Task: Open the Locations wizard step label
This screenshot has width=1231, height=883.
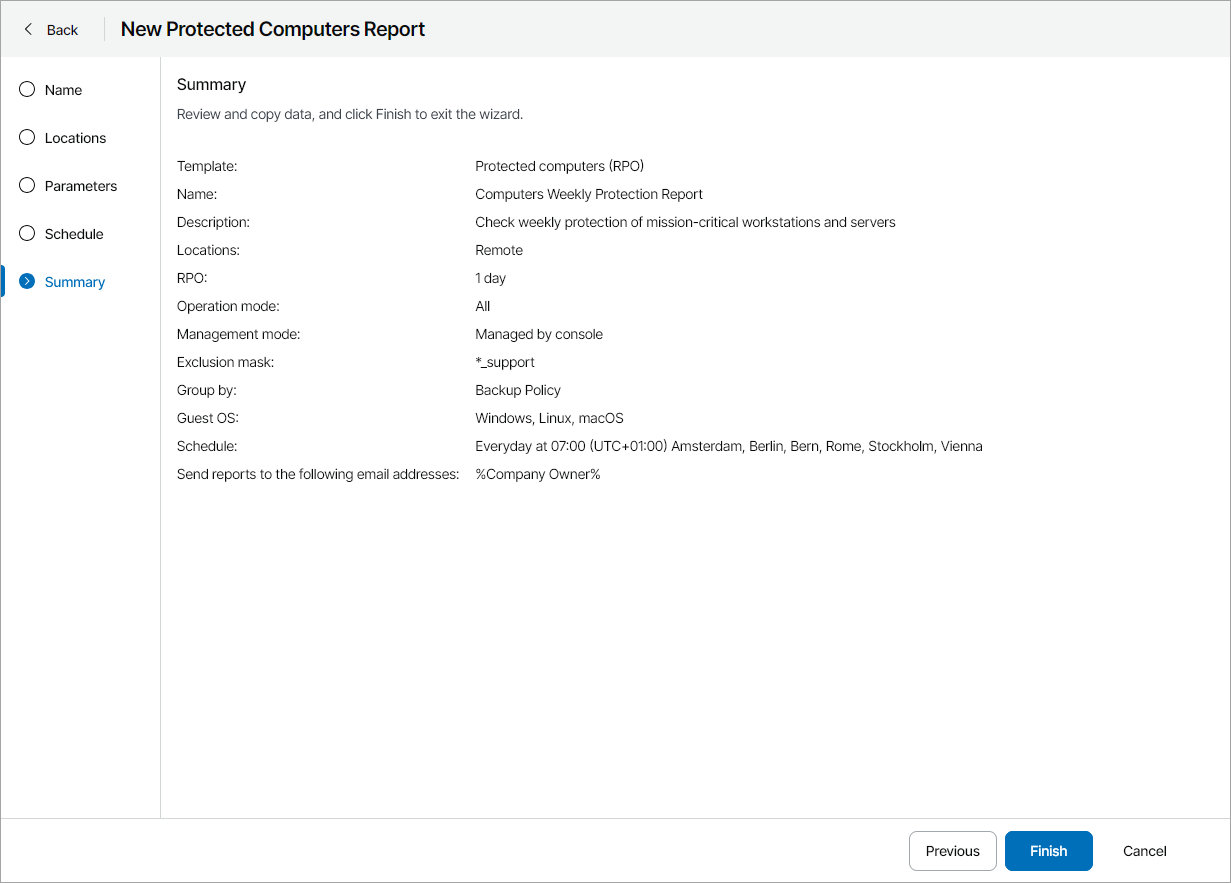Action: (x=75, y=138)
